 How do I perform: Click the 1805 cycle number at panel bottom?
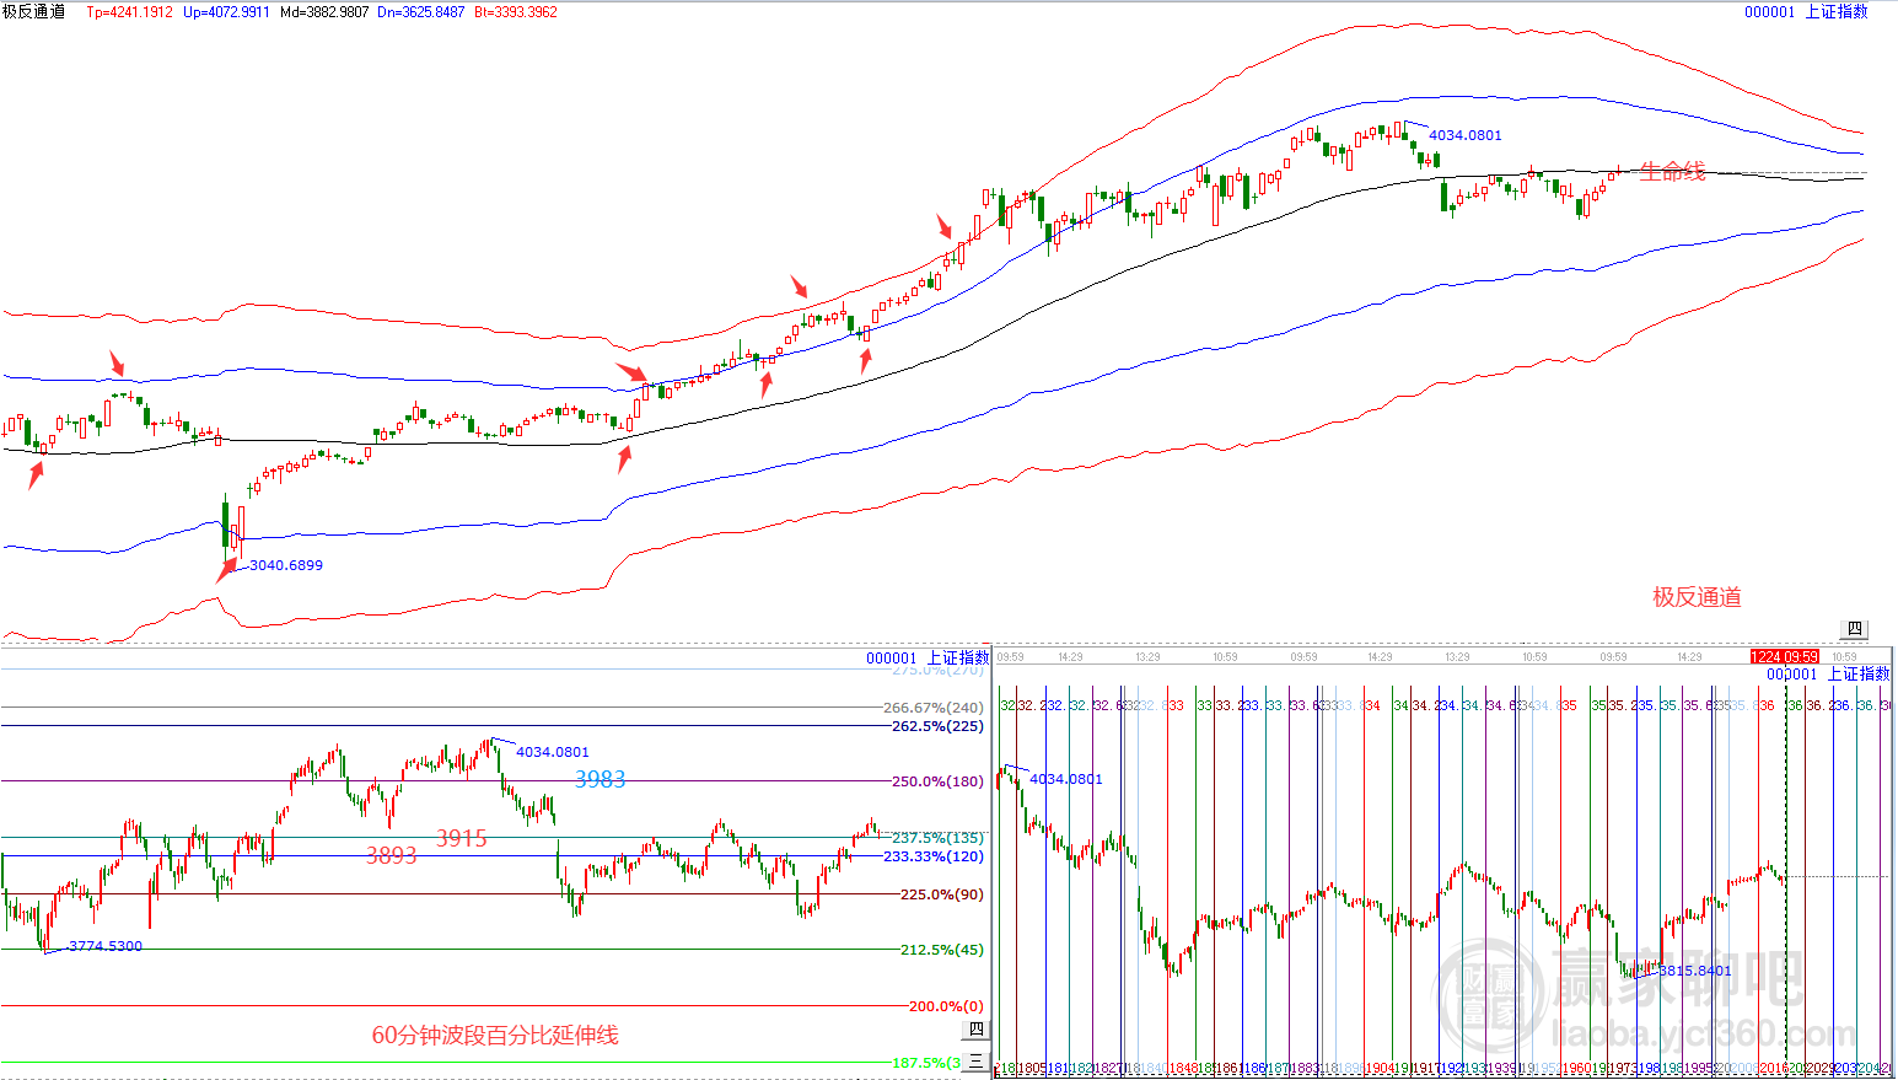click(x=1031, y=1069)
